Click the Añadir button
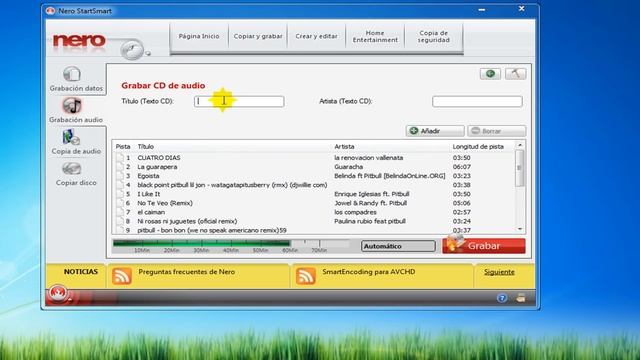640x360 pixels. pyautogui.click(x=435, y=131)
